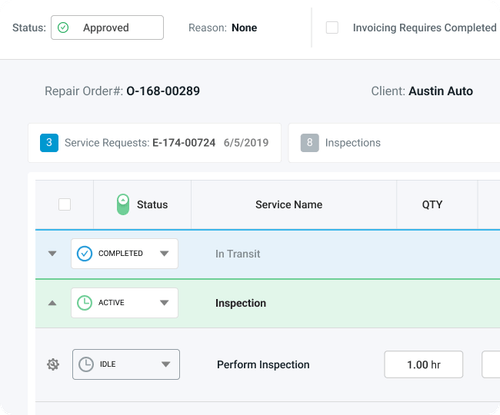Switch to the Inspections tab
This screenshot has width=500, height=415.
[x=394, y=143]
